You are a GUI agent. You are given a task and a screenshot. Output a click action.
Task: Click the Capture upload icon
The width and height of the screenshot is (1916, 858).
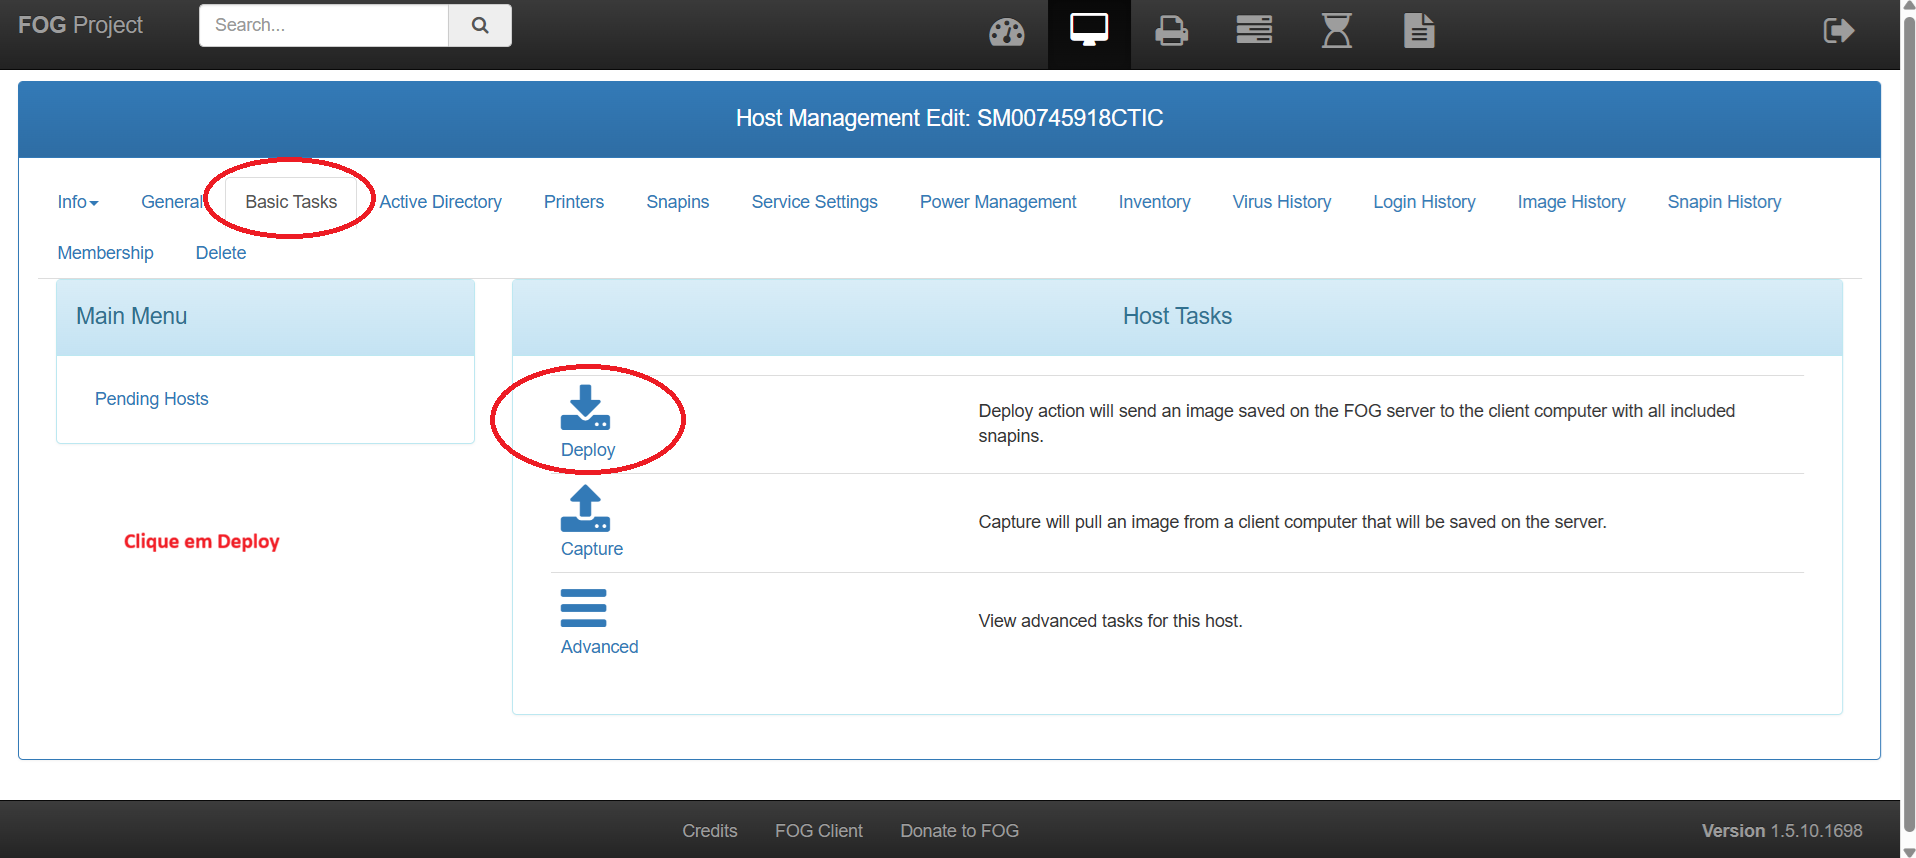click(x=585, y=509)
